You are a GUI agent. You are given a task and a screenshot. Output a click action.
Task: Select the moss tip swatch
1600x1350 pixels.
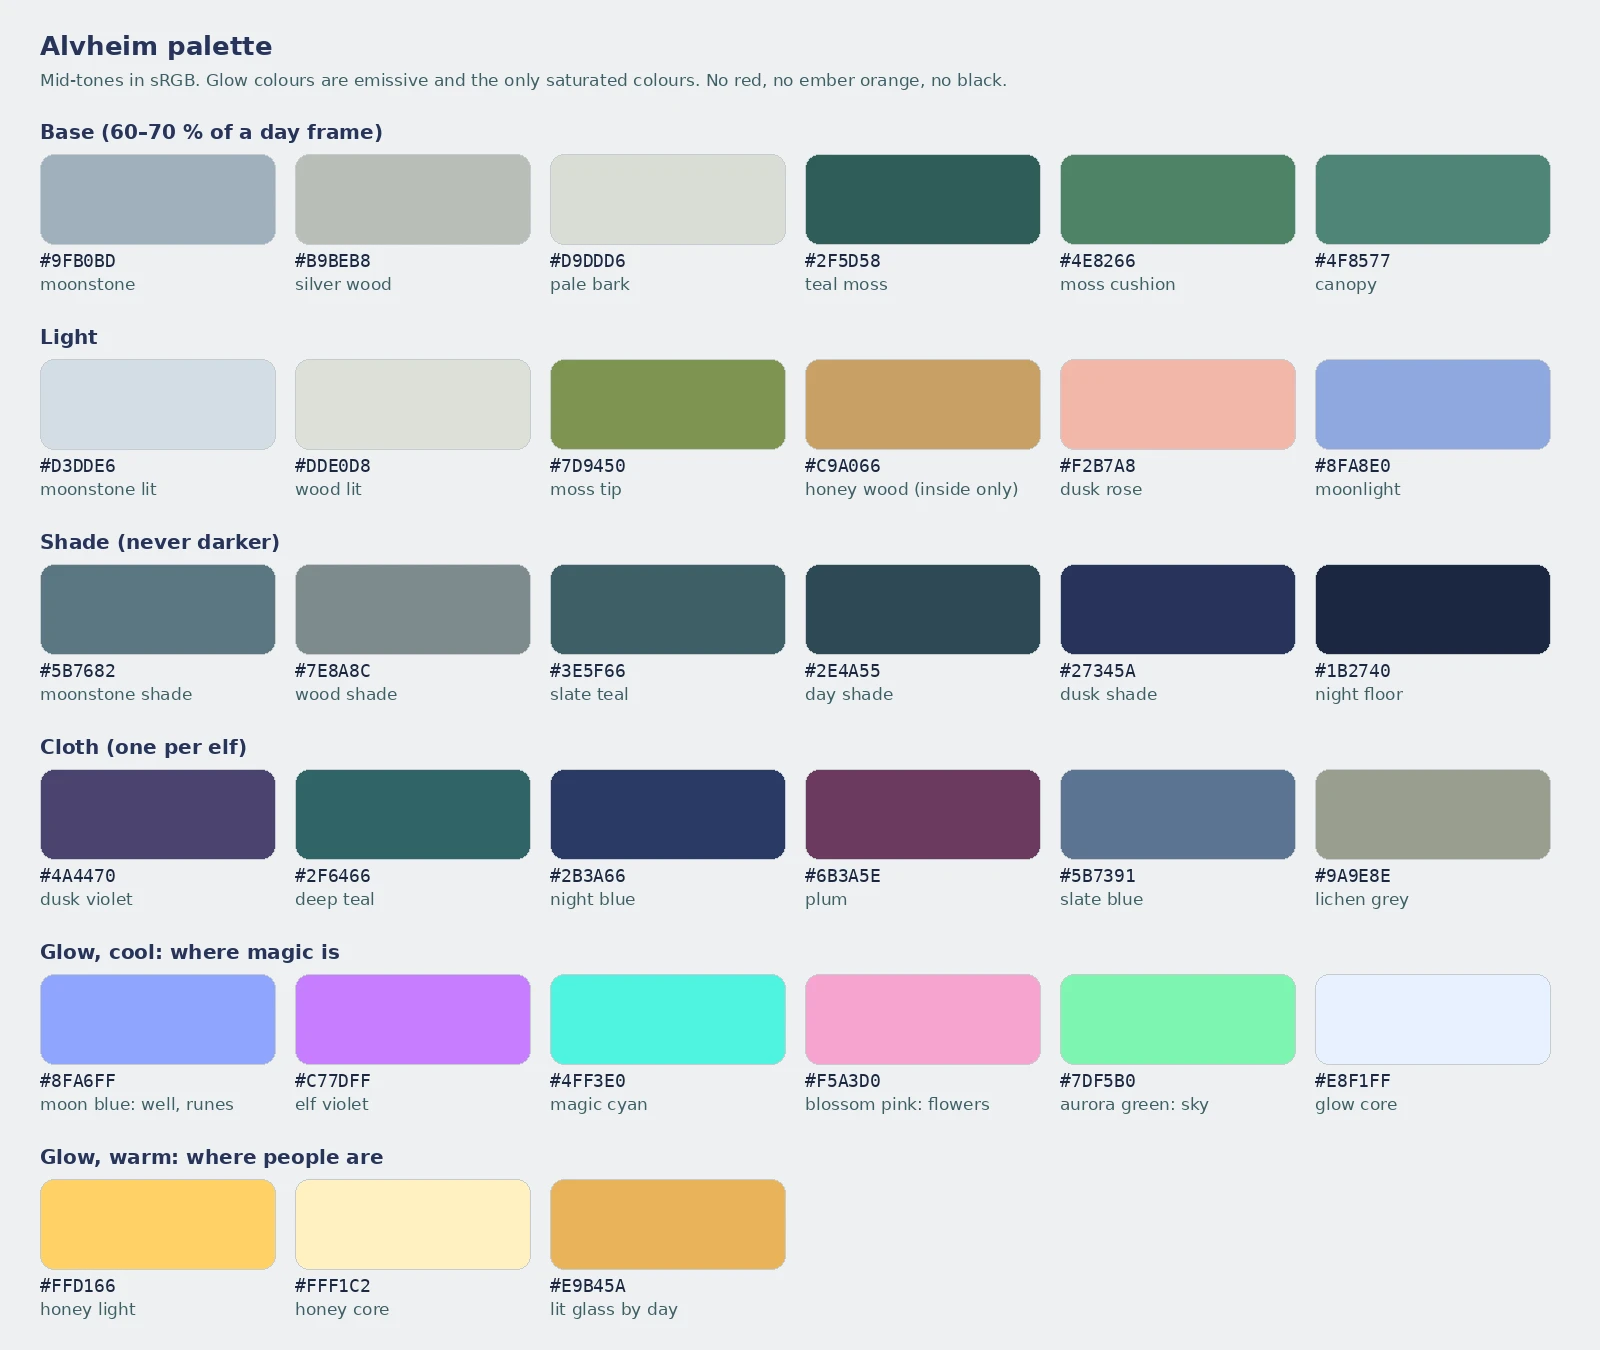click(x=668, y=404)
